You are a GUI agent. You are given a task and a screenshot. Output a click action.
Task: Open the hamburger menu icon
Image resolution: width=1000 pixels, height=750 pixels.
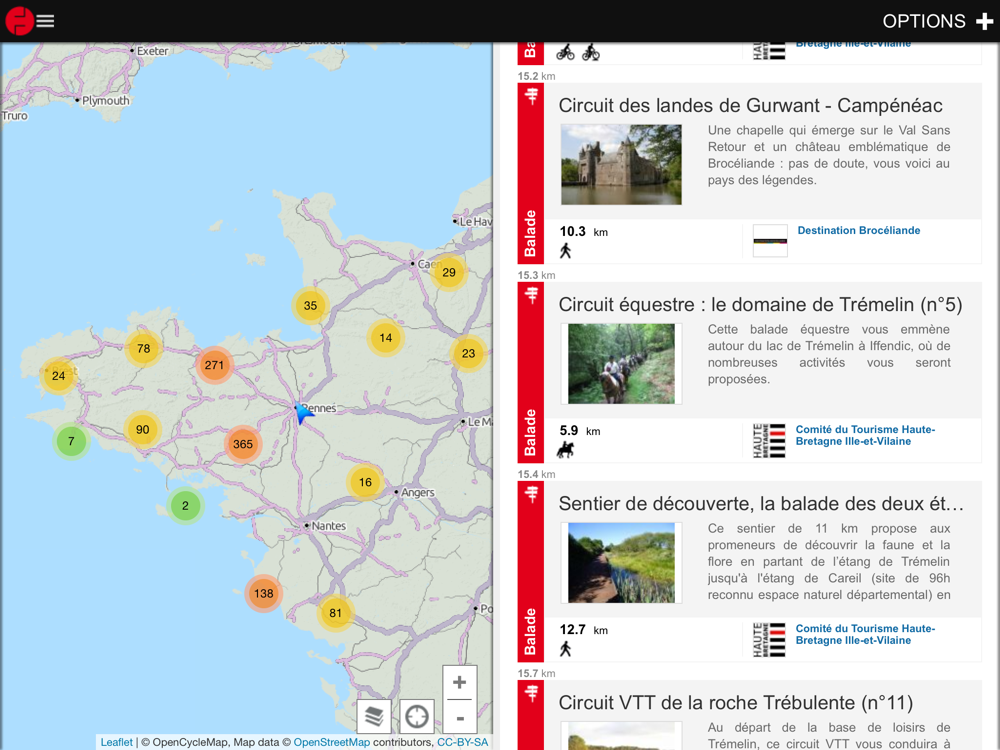point(45,21)
